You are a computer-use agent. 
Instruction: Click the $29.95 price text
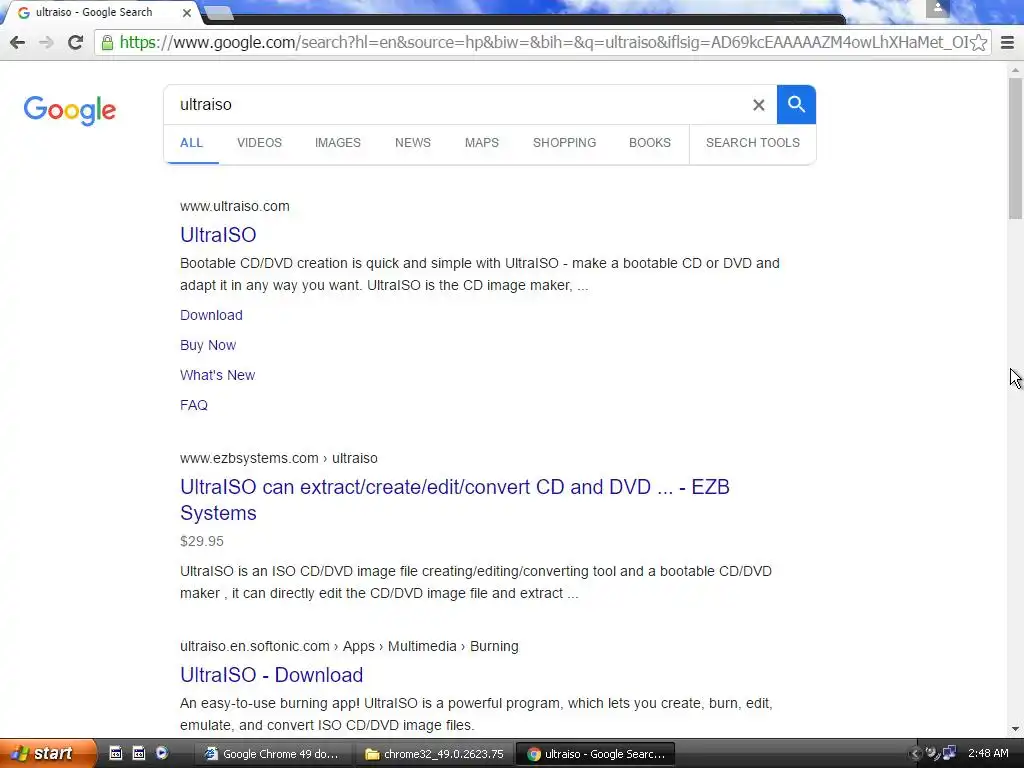tap(202, 541)
